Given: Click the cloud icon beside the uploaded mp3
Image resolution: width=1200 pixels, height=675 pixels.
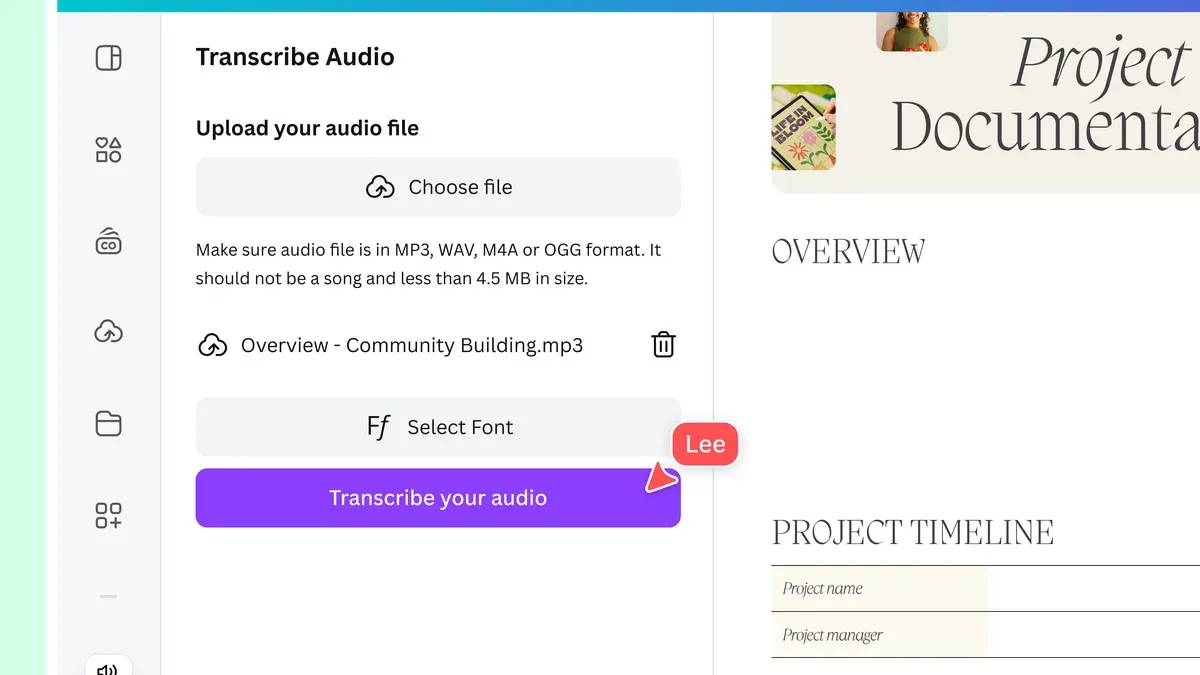Looking at the screenshot, I should (x=212, y=346).
